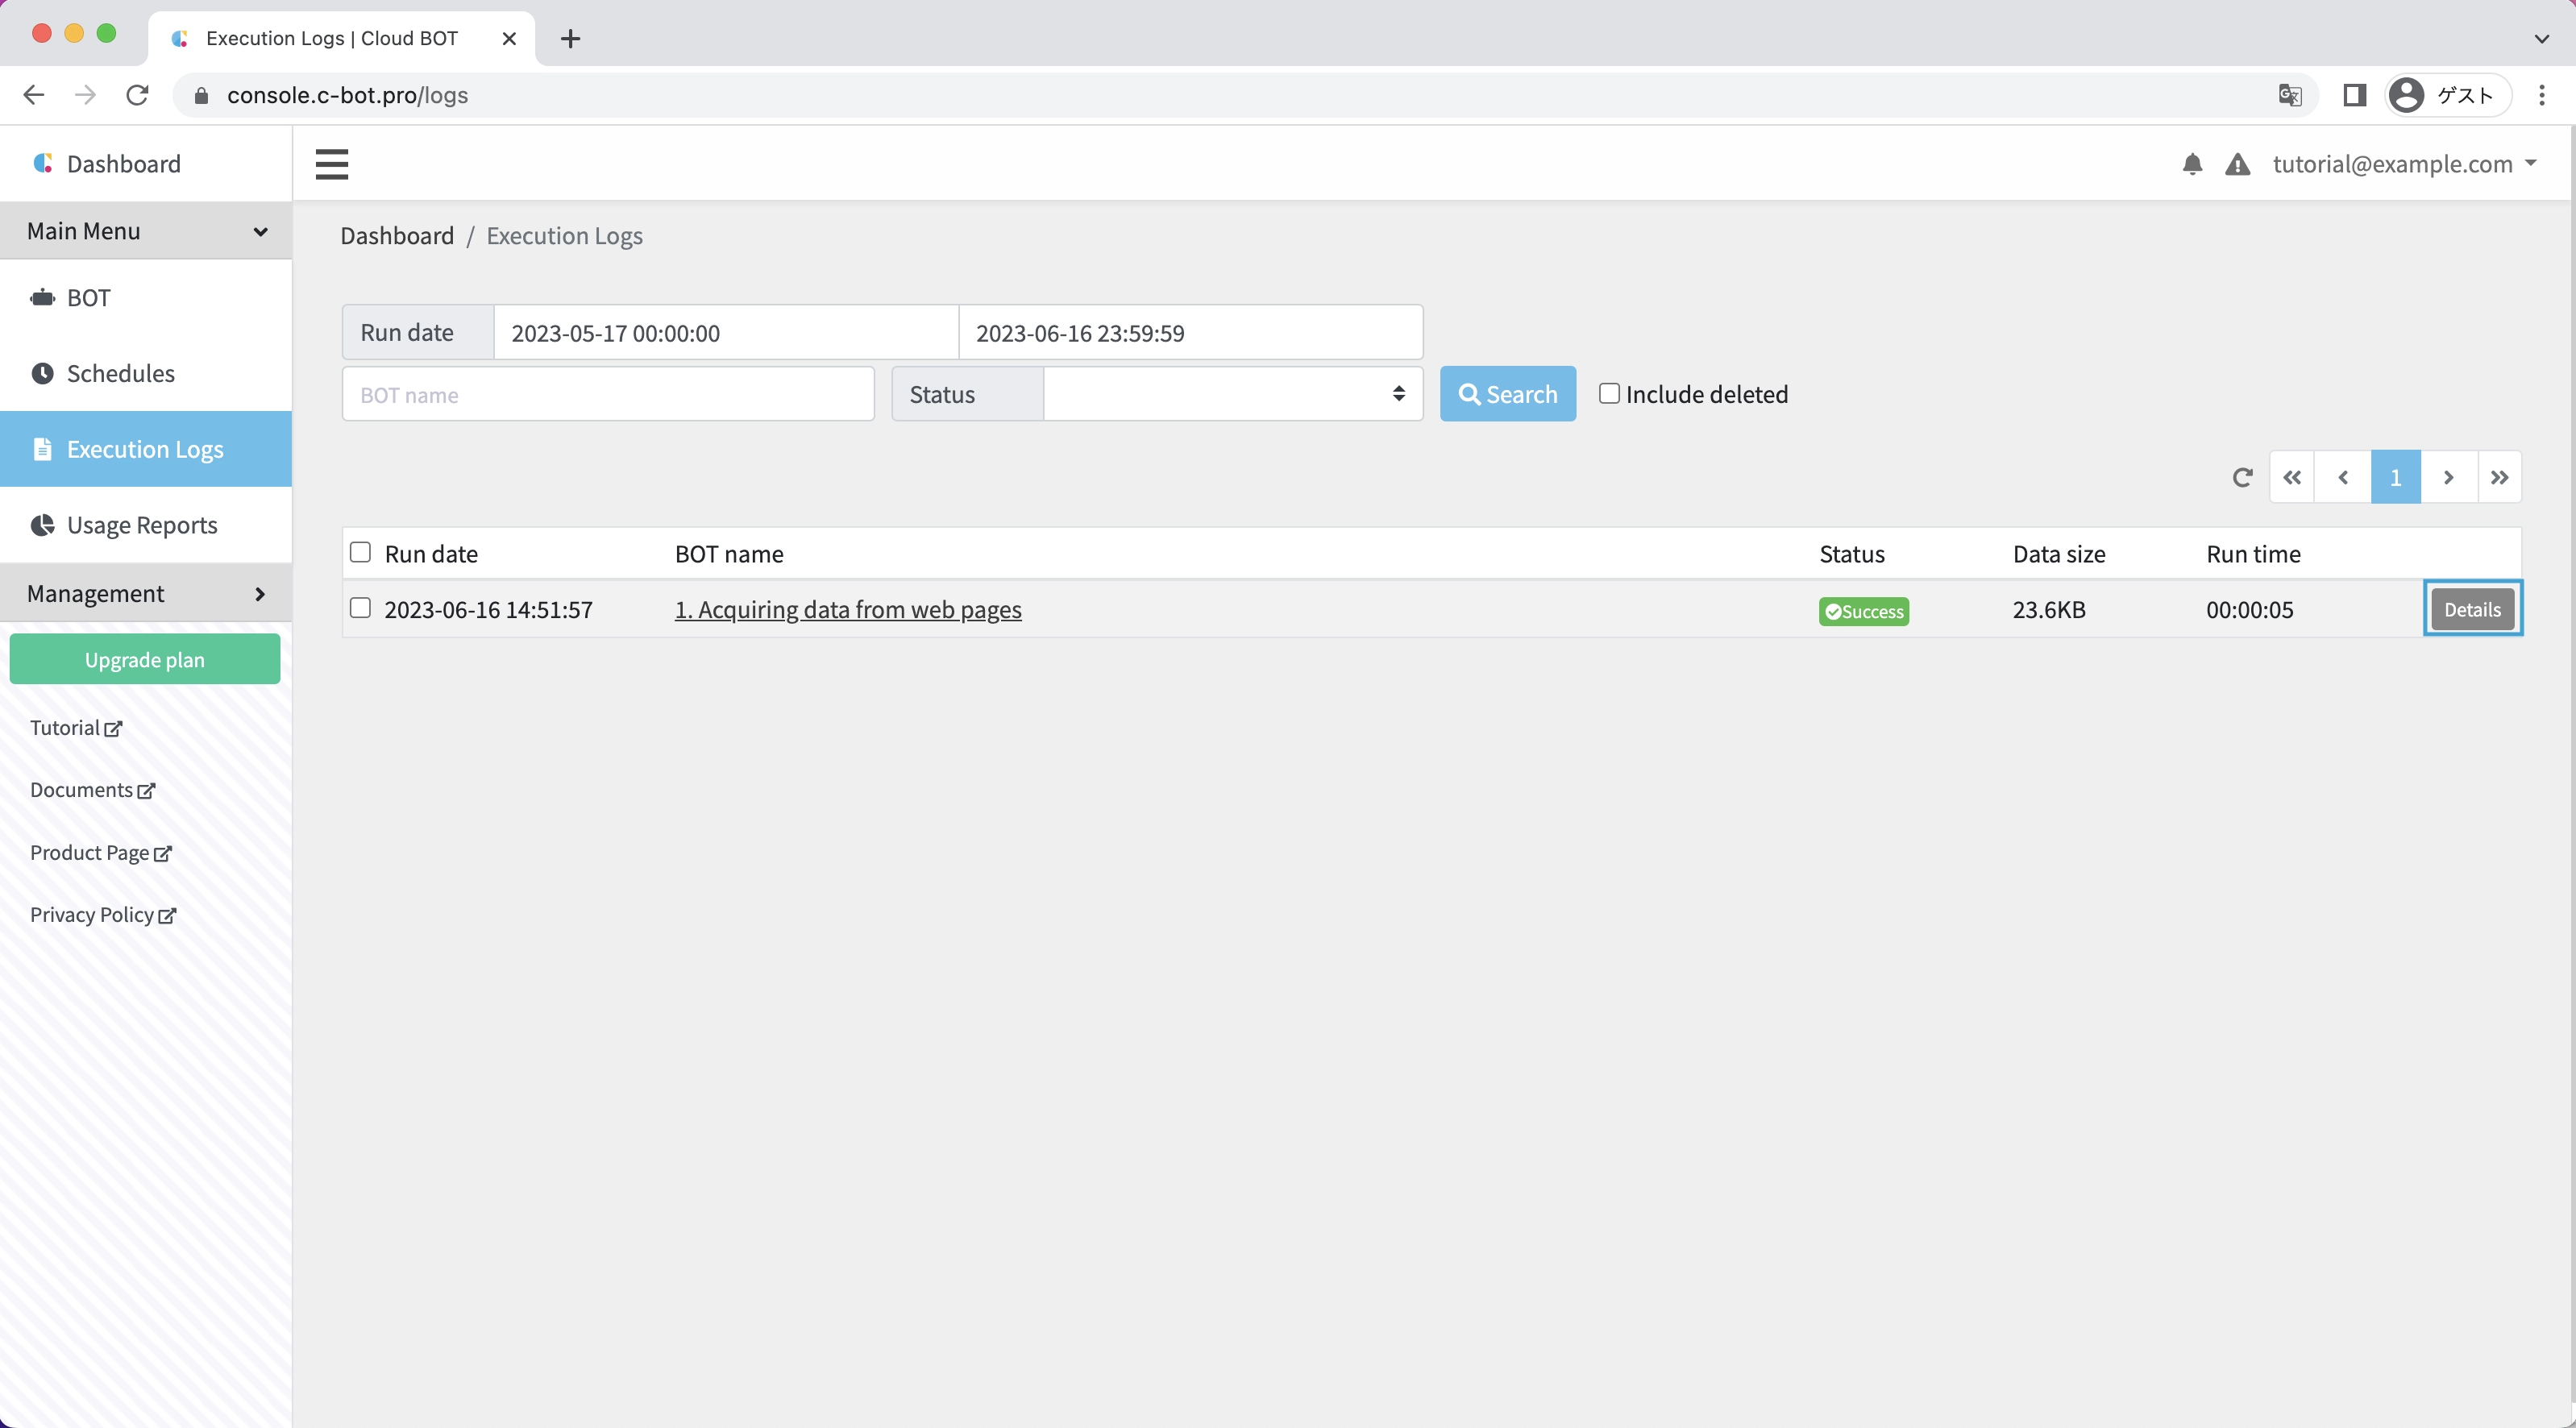Toggle the browser side panel icon
Viewport: 2576px width, 1428px height.
[2354, 95]
